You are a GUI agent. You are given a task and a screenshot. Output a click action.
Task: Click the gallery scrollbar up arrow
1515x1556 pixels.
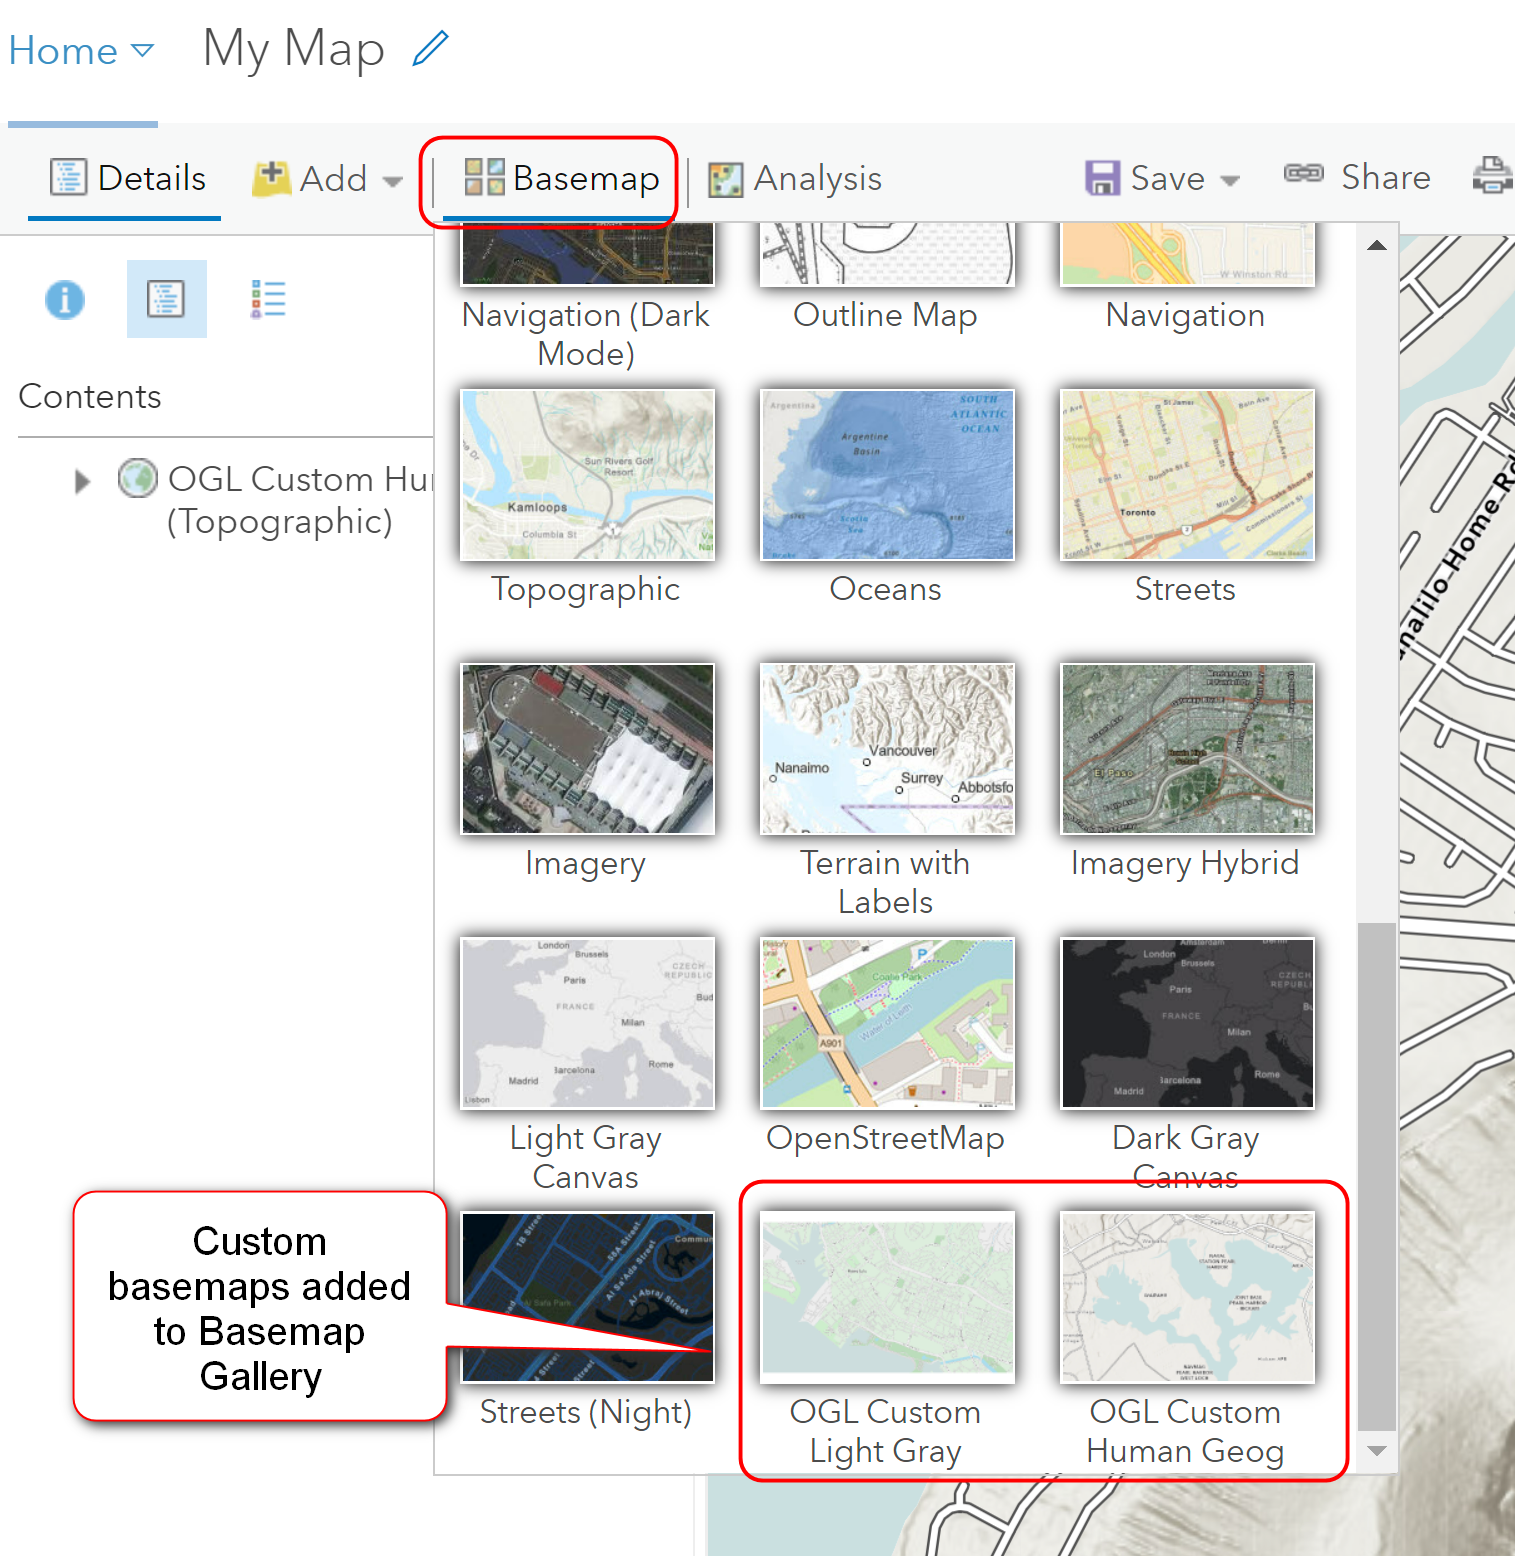[1377, 245]
